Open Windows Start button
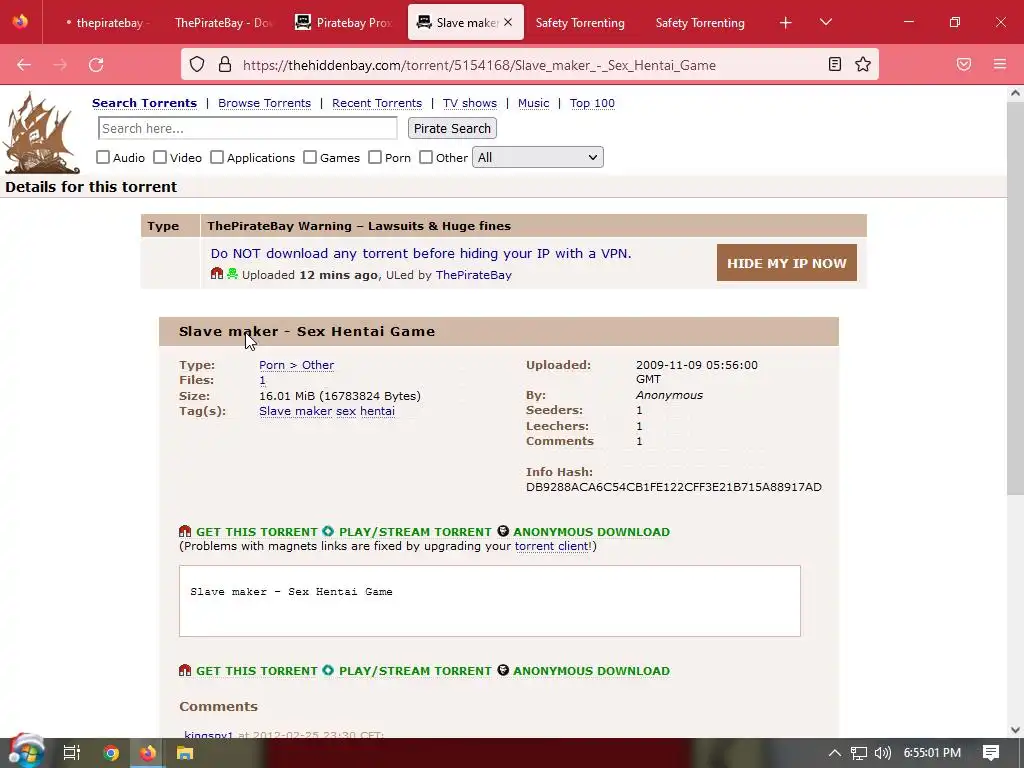Image resolution: width=1024 pixels, height=768 pixels. [26, 752]
